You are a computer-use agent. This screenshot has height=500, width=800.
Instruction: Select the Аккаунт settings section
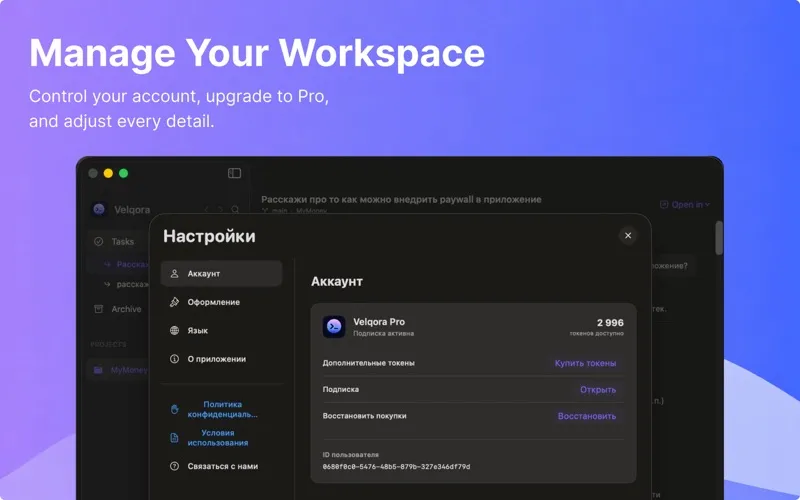(221, 274)
